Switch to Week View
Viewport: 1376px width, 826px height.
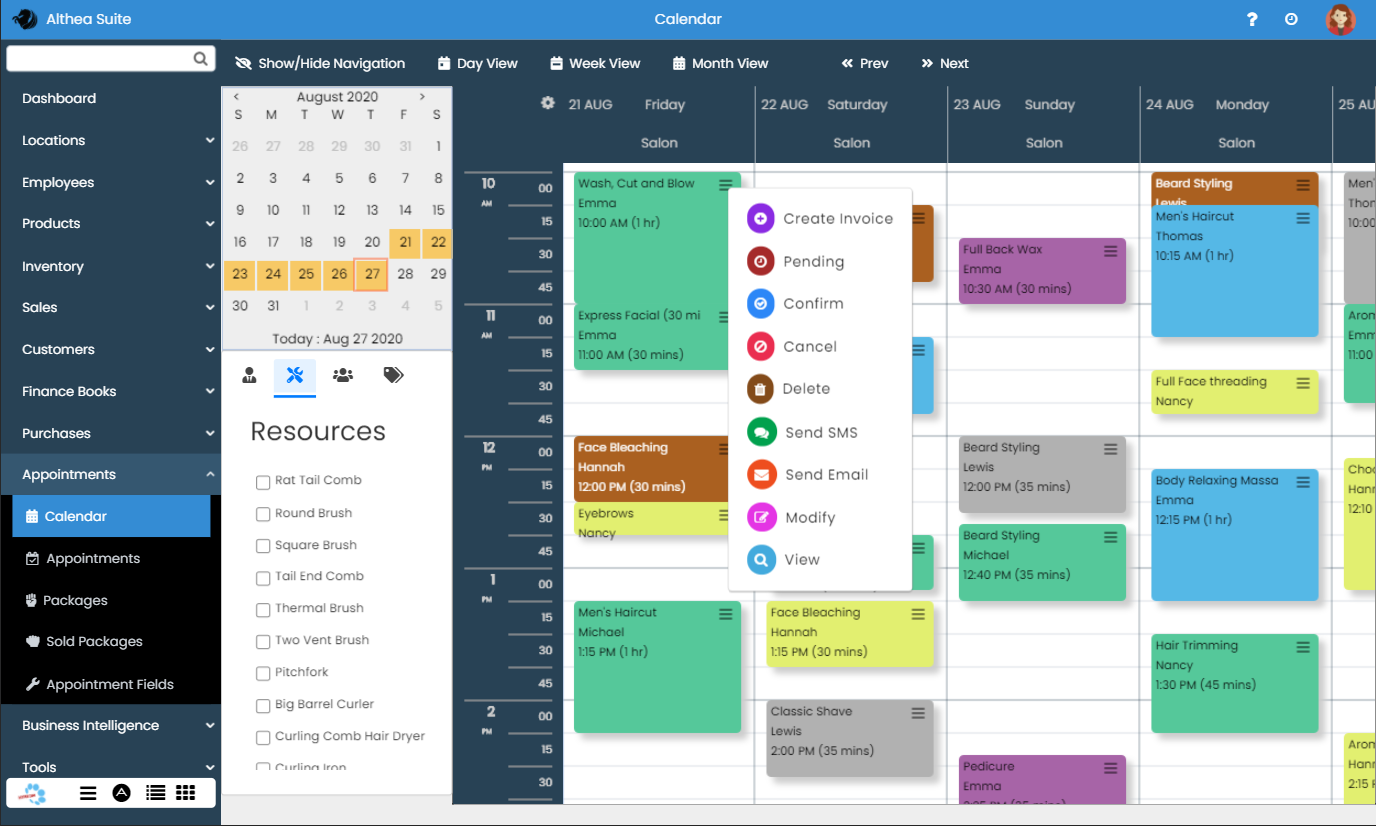tap(595, 63)
